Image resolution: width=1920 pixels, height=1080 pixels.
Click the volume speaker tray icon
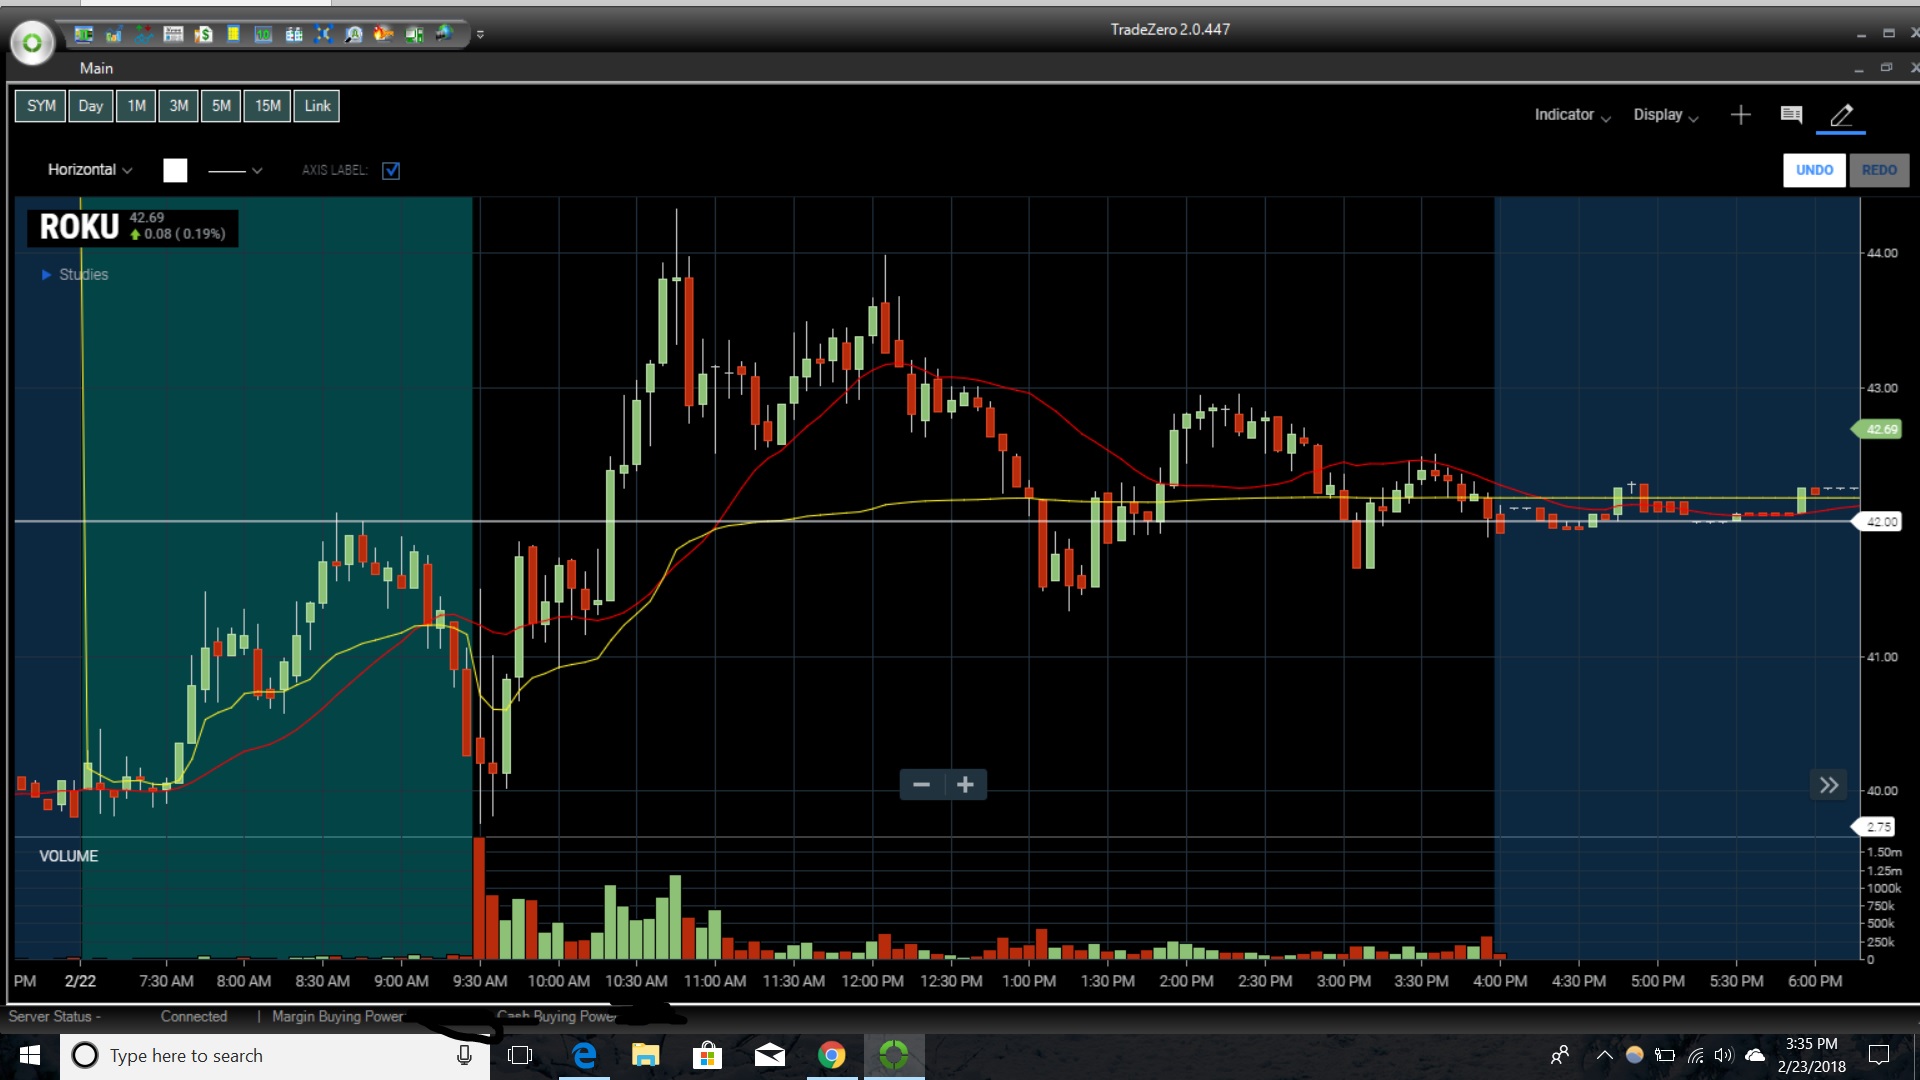coord(1724,1056)
